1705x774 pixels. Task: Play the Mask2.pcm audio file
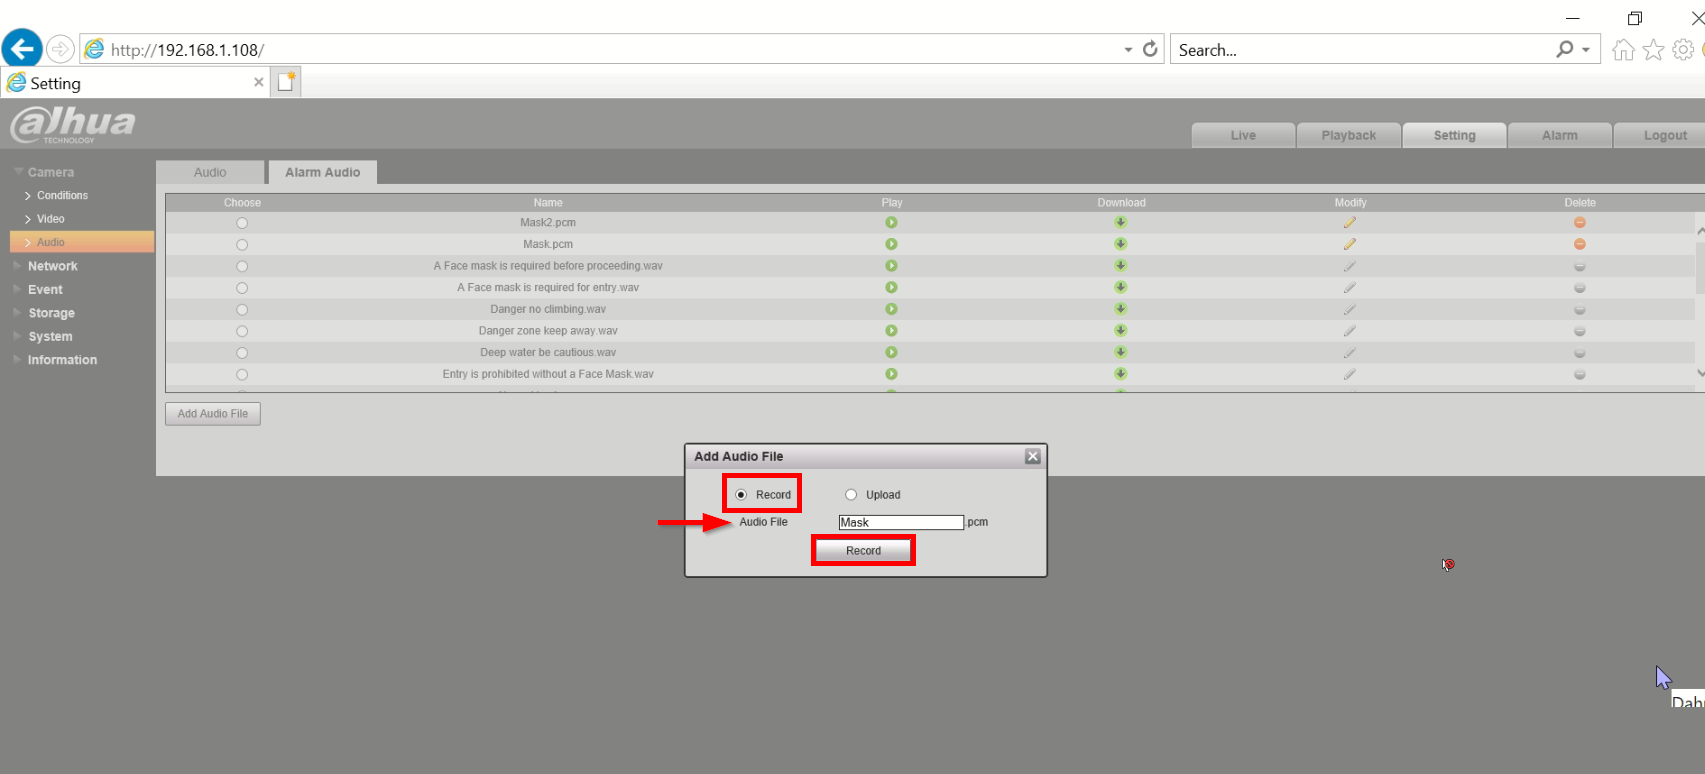point(891,223)
